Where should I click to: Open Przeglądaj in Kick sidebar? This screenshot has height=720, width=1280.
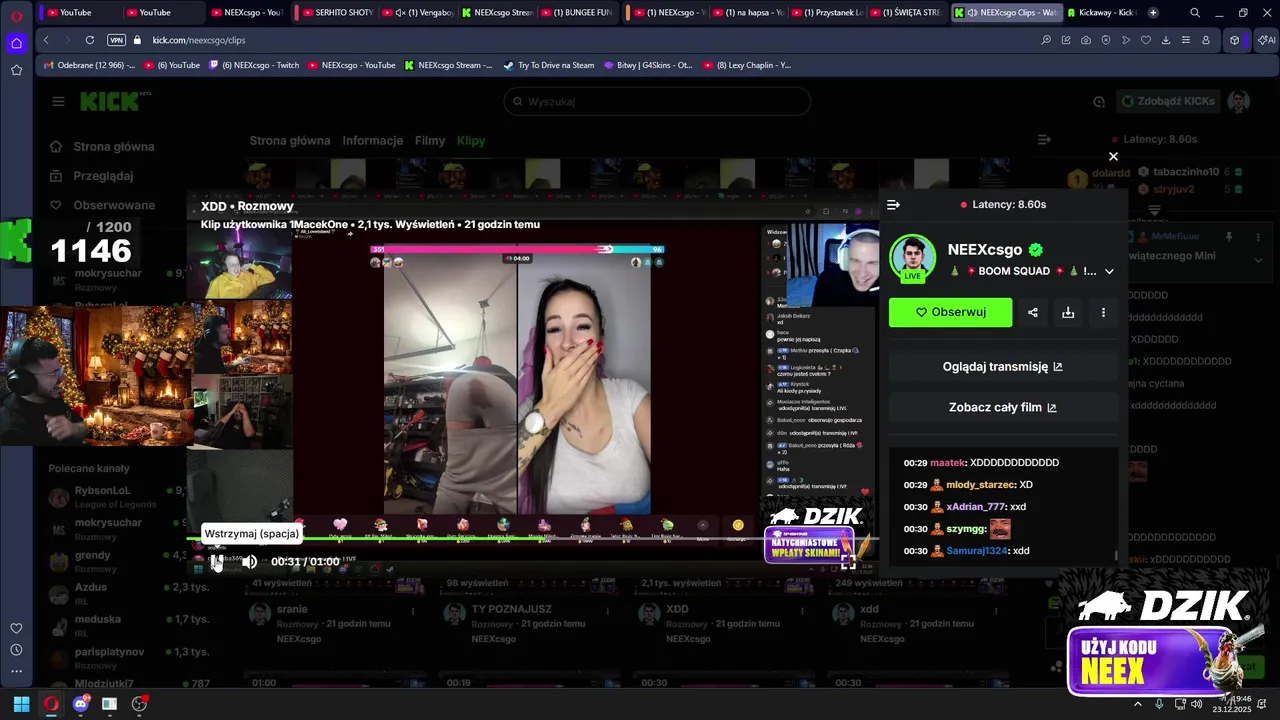point(102,176)
